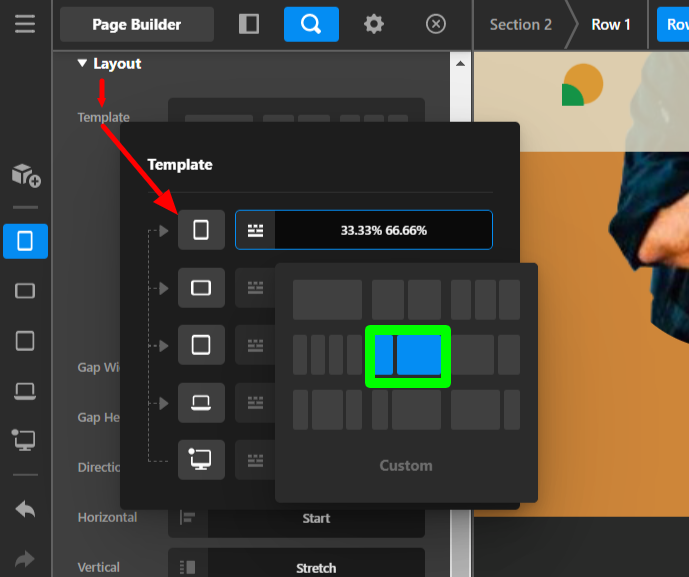Go to Section 2 breadcrumb
The image size is (689, 577).
tap(520, 24)
